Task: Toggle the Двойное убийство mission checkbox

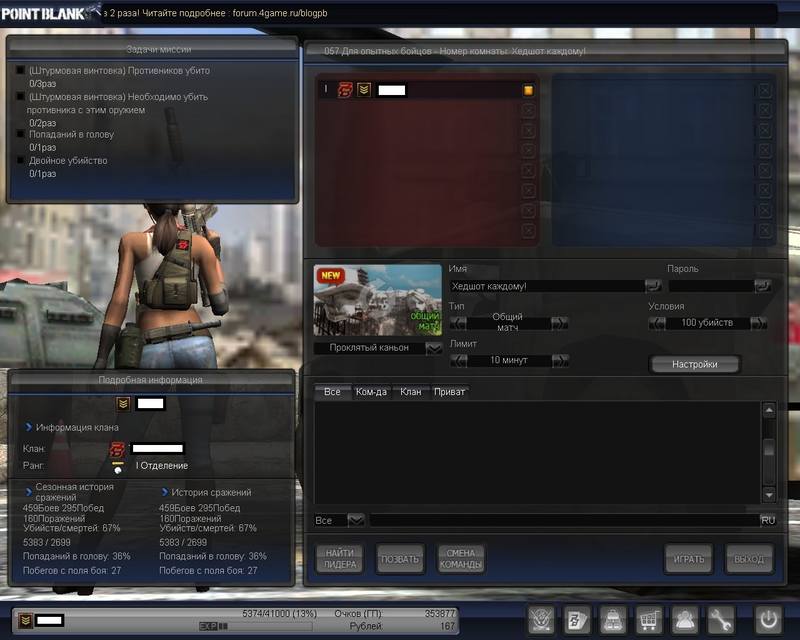Action: [x=20, y=160]
